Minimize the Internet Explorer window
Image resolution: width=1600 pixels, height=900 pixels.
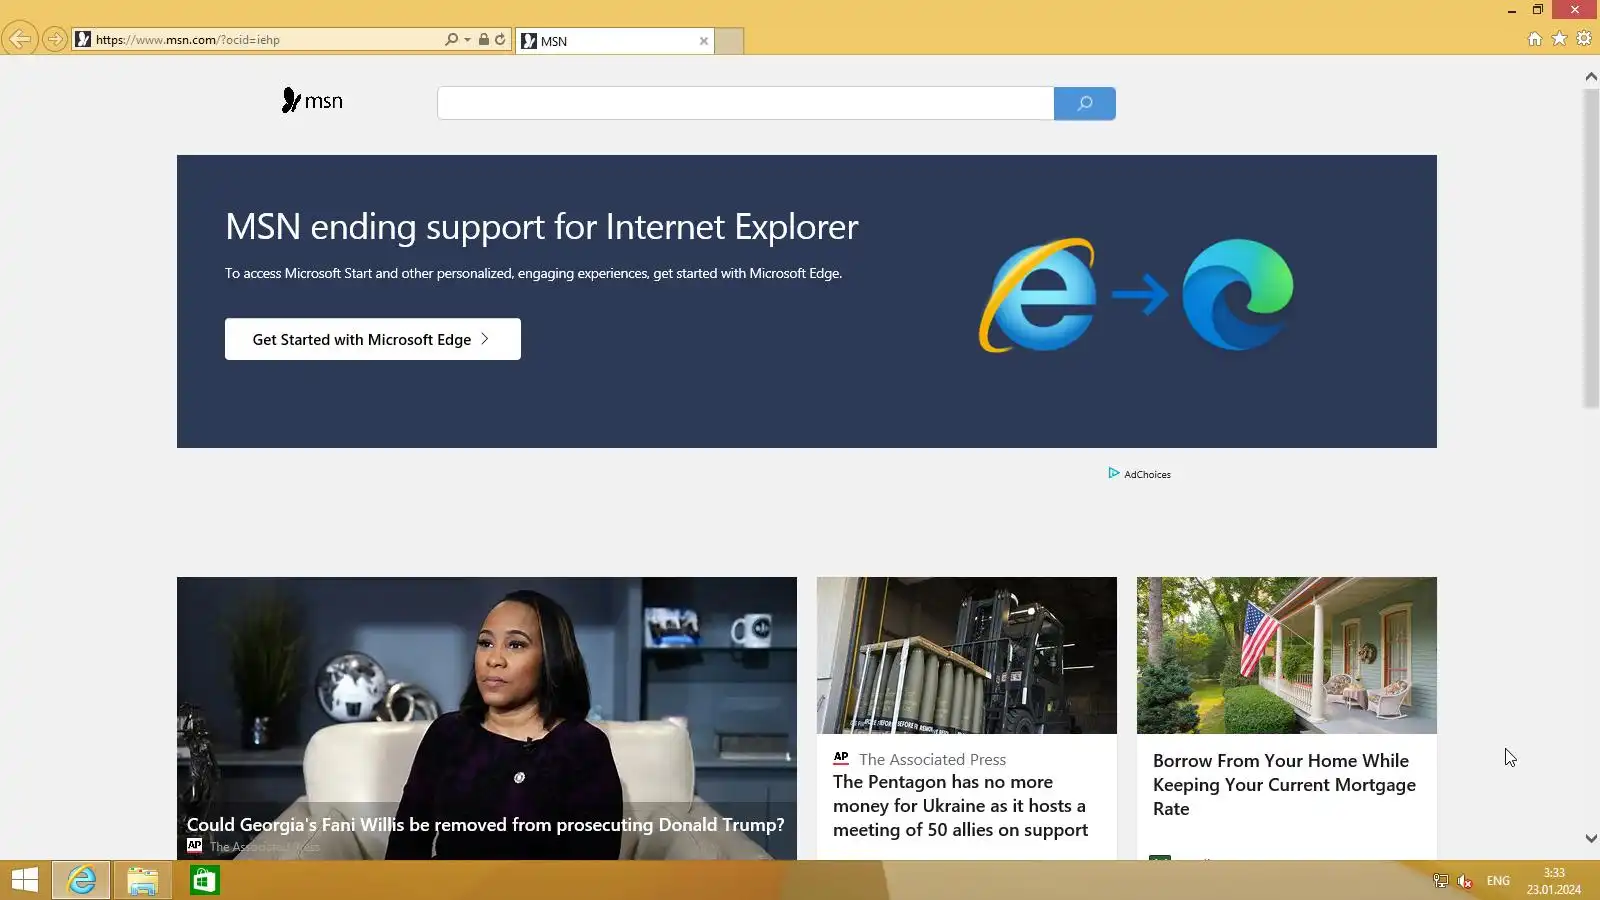[1512, 10]
